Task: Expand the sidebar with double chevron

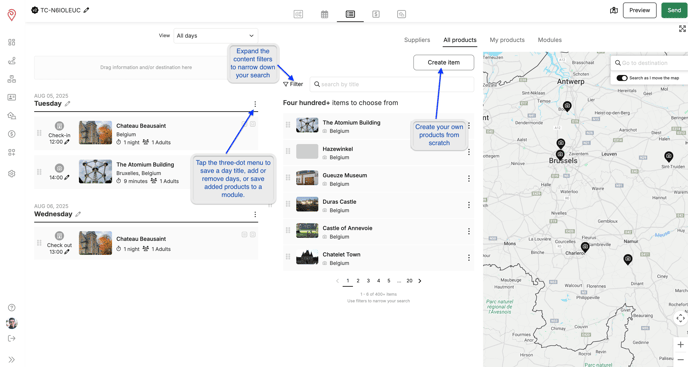Action: click(12, 360)
